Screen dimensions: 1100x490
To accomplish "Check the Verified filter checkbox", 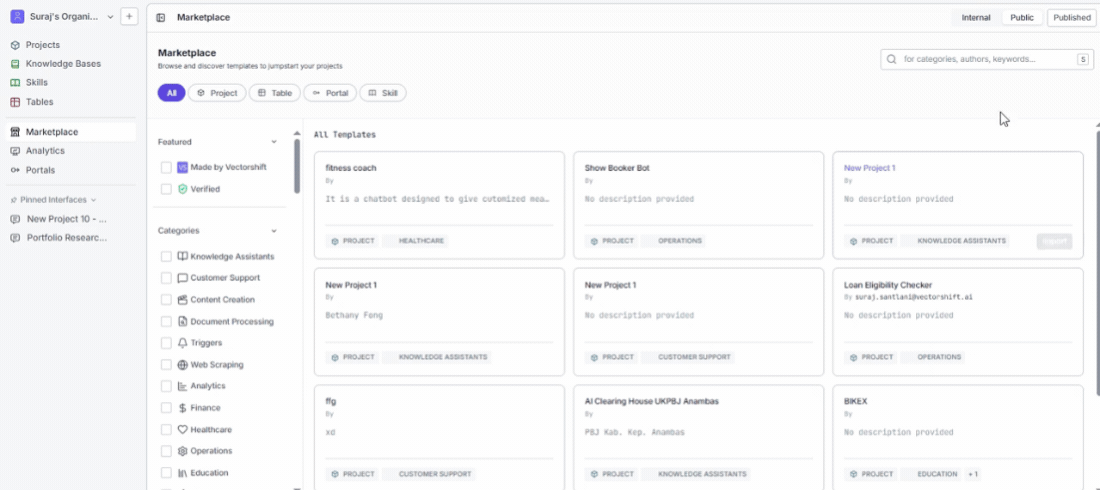I will tap(166, 189).
